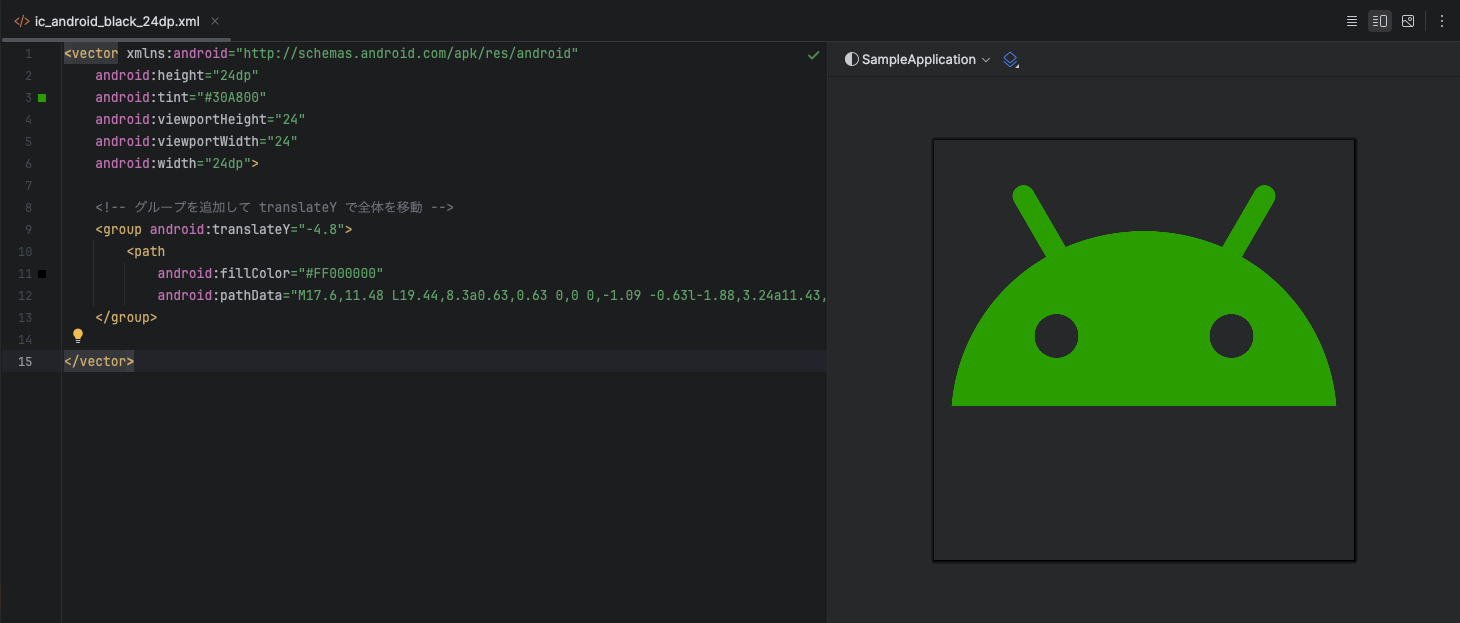Select the ic_android_black_24dp.xml editor tab
The image size is (1460, 623).
point(117,21)
